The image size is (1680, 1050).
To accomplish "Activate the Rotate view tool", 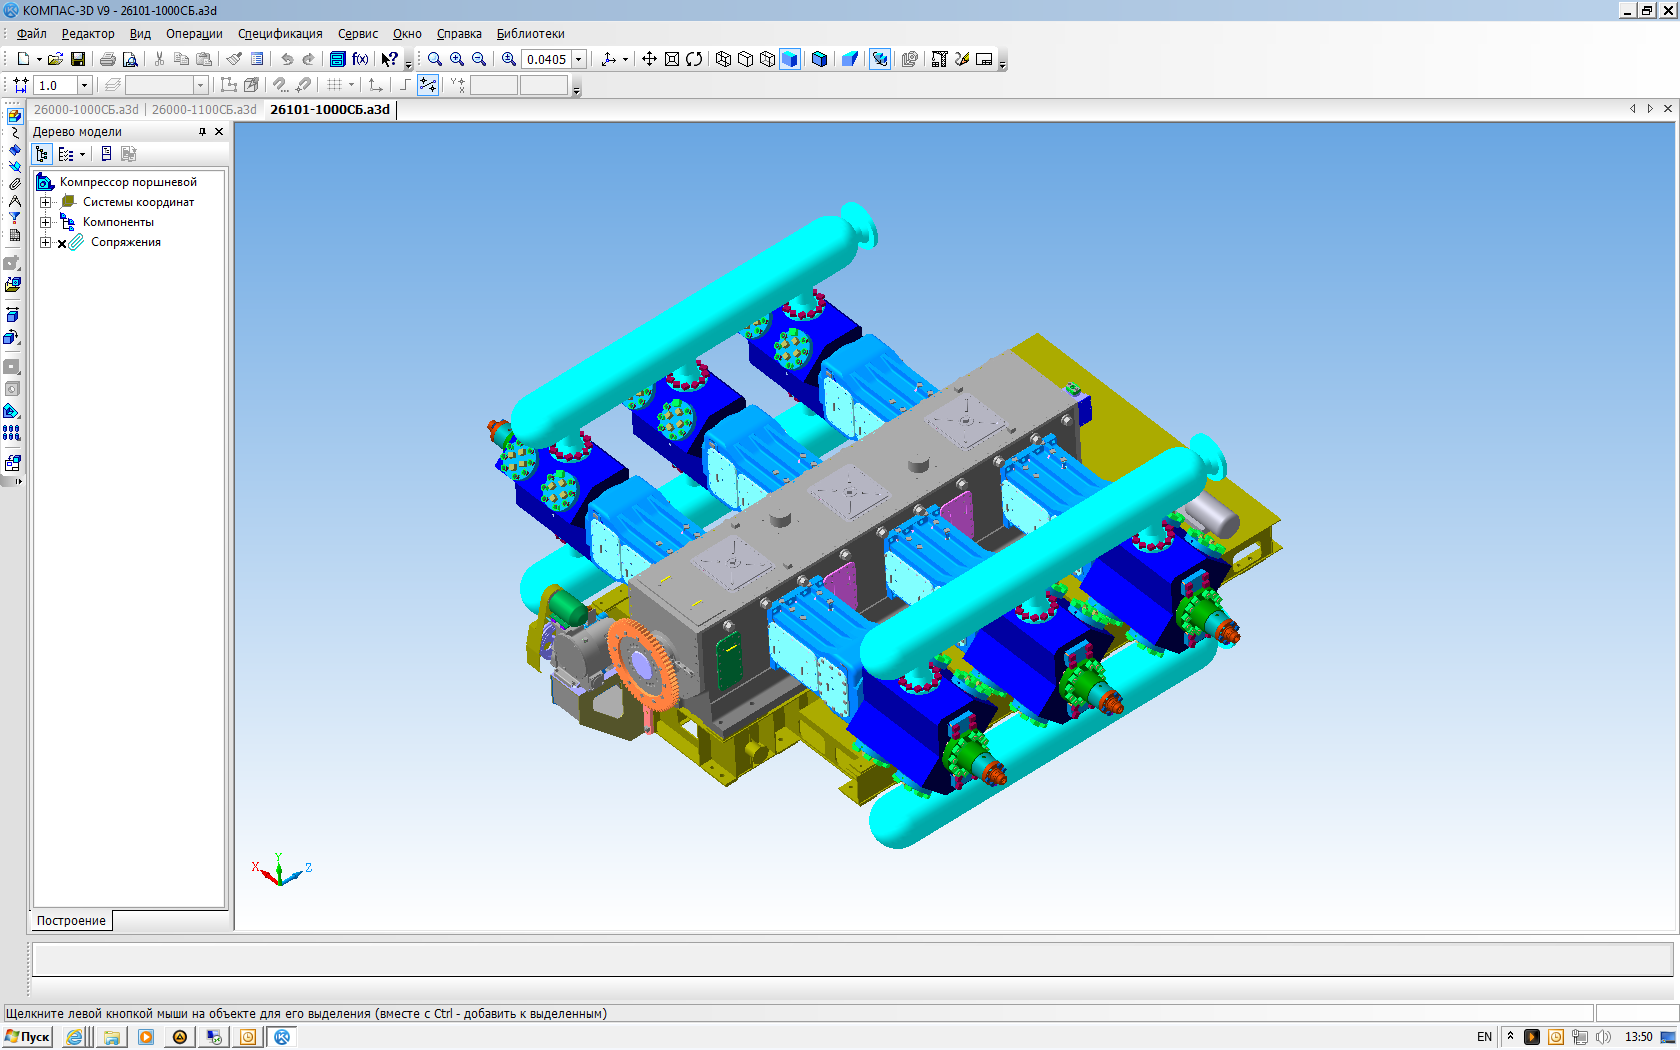I will [694, 59].
